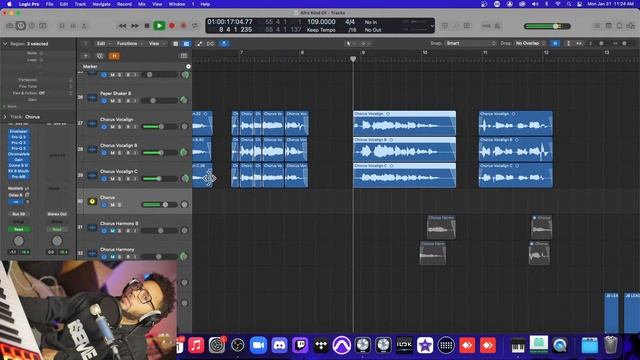
Task: Fast forward the playhead
Action: pyautogui.click(x=135, y=26)
